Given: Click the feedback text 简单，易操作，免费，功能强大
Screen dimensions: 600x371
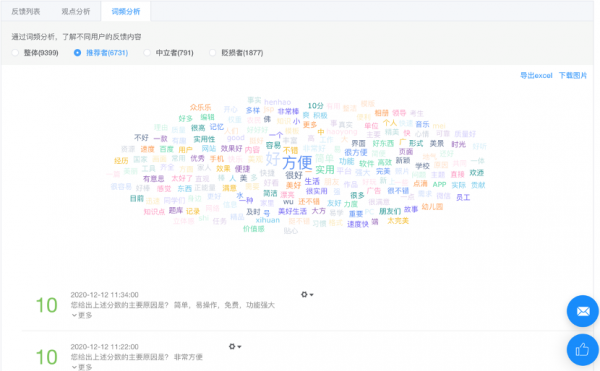Looking at the screenshot, I should 224,305.
